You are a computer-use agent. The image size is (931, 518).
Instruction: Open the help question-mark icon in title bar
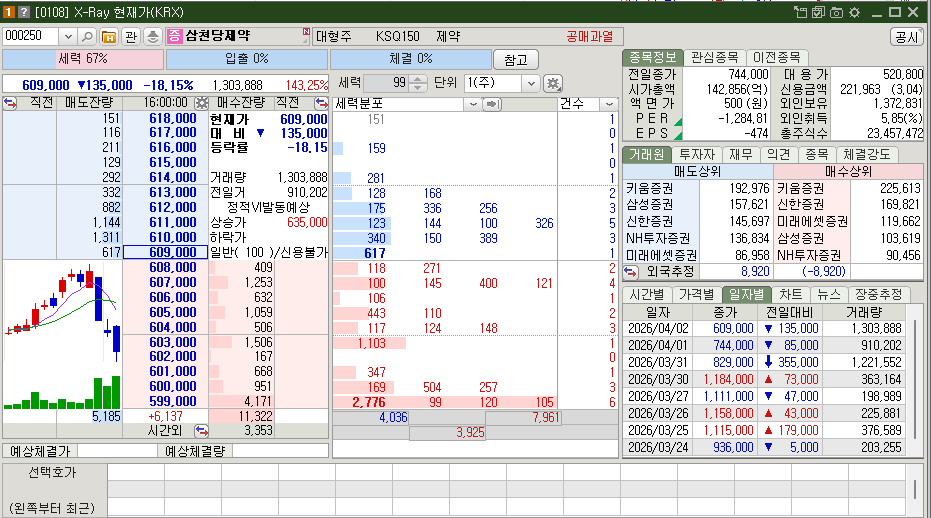pos(24,12)
